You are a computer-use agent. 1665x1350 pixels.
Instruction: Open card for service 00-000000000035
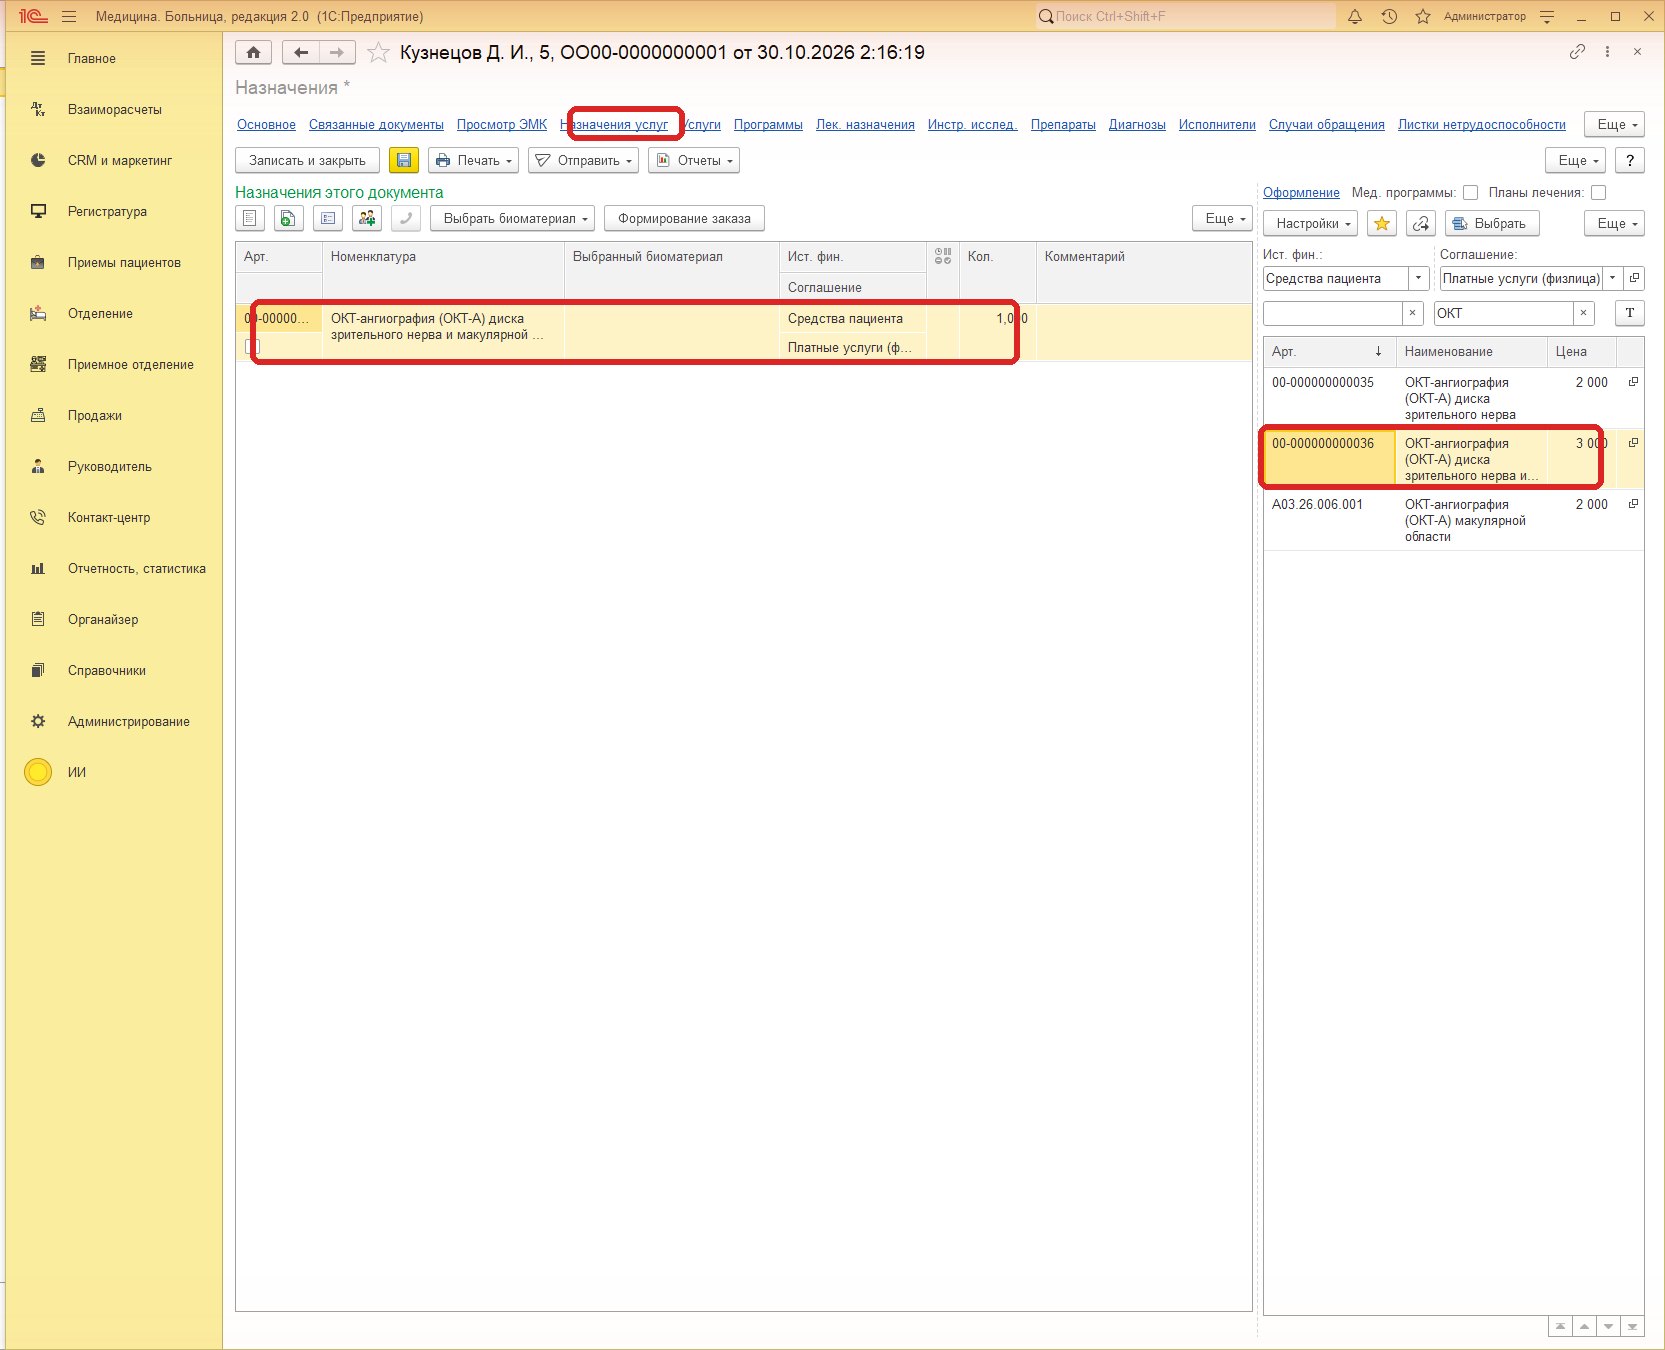1633,382
